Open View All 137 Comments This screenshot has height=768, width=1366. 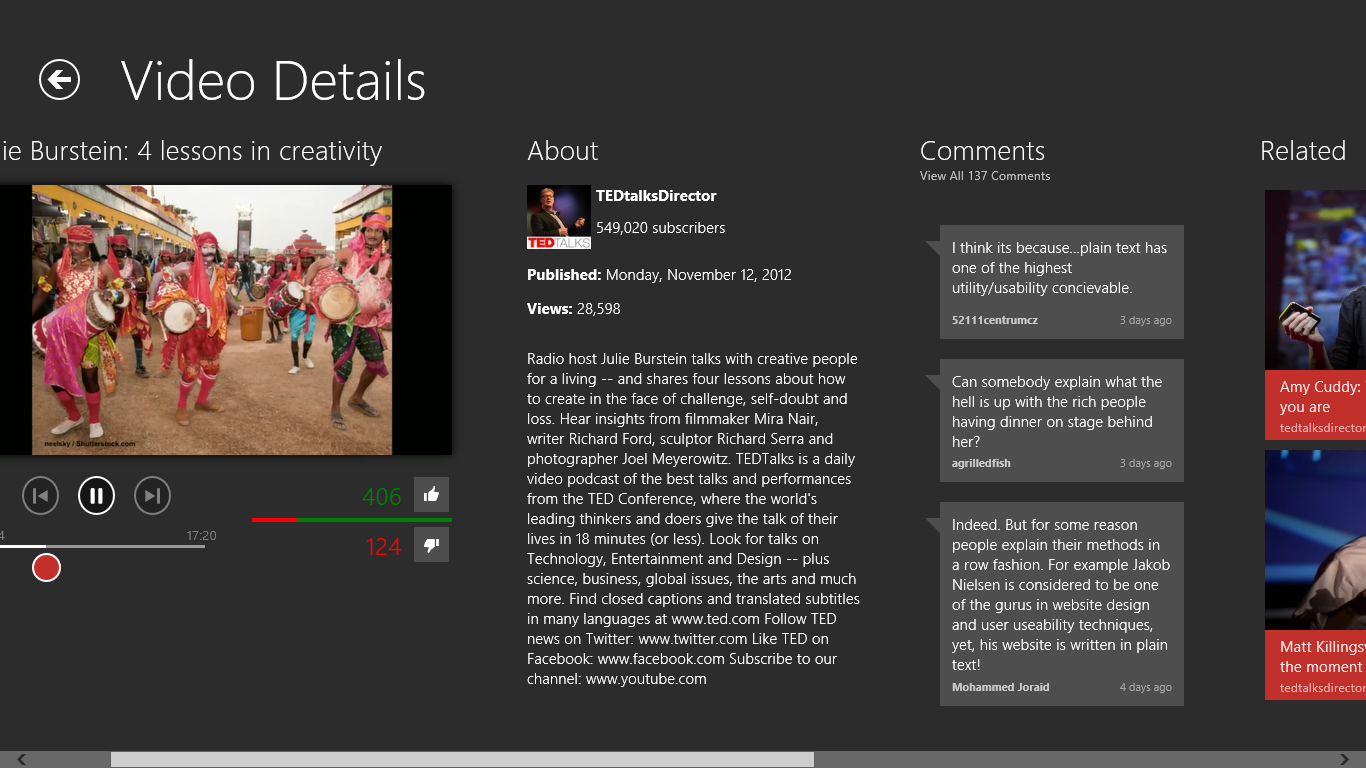(x=985, y=176)
